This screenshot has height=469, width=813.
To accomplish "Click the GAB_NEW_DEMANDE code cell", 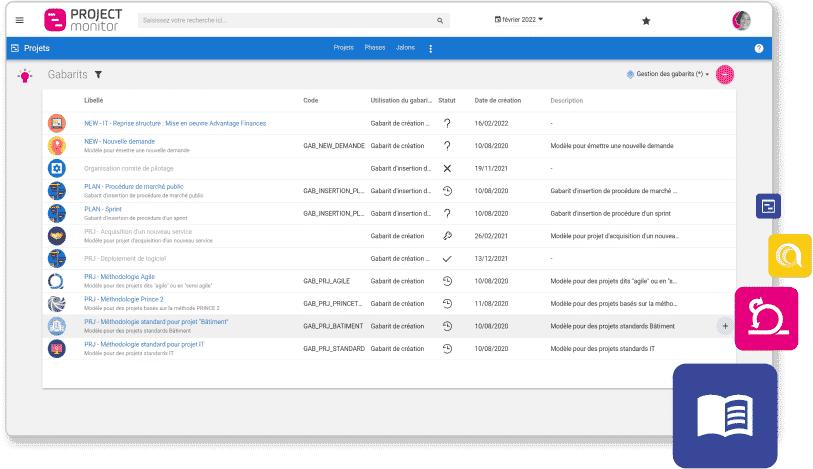I will coord(334,146).
